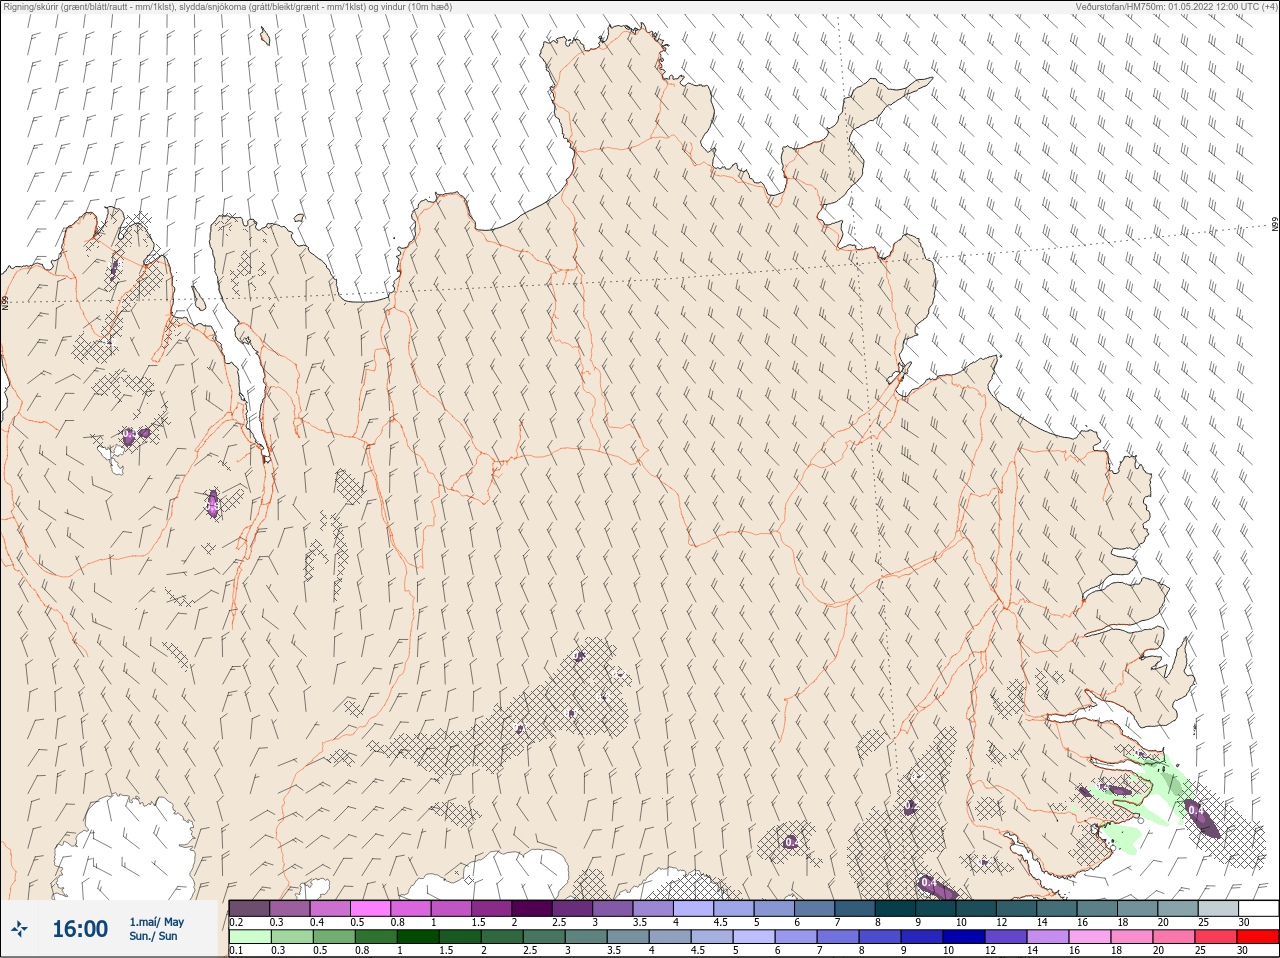Select the pale green swatch labeled 0.1
Viewport: 1280px width, 958px height.
pos(249,937)
